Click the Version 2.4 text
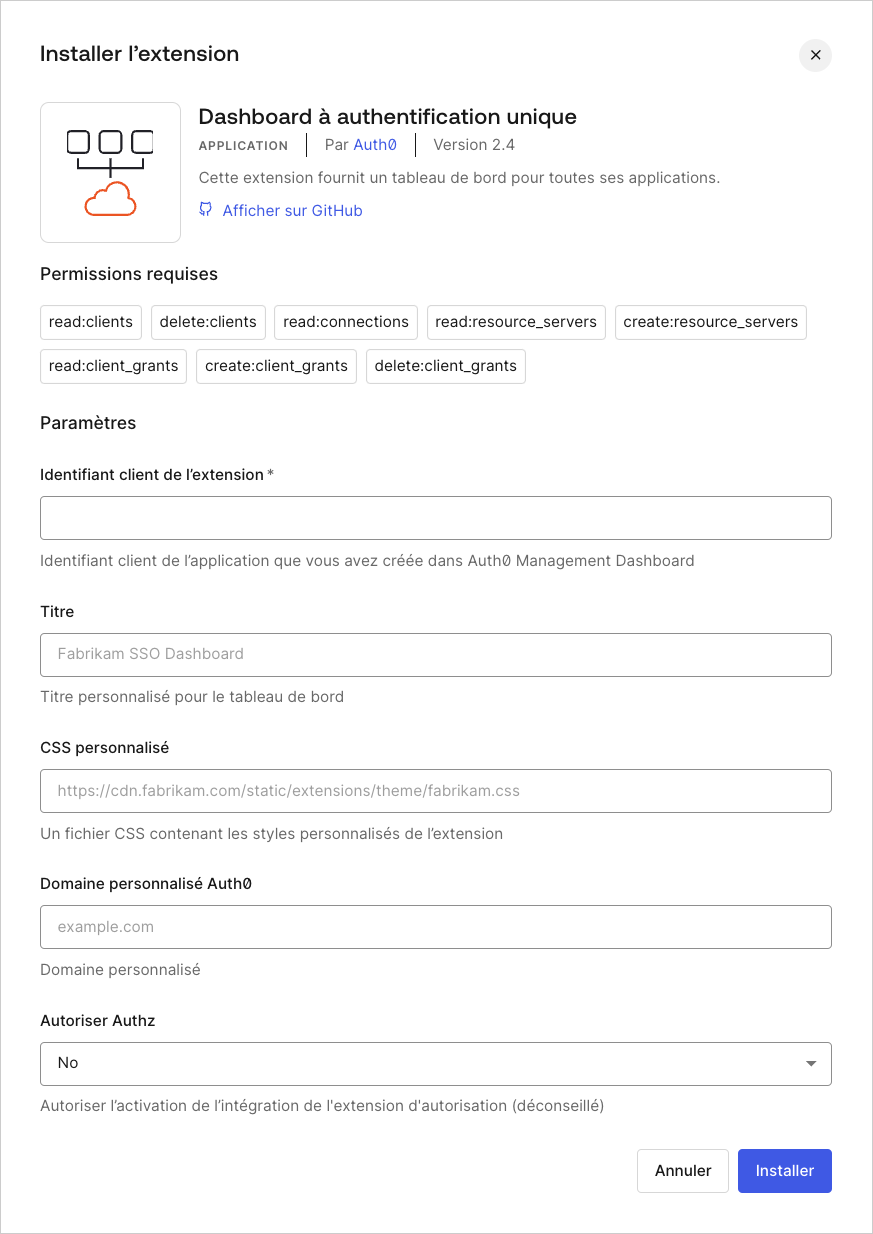Screen dimensions: 873x1234 tap(473, 145)
